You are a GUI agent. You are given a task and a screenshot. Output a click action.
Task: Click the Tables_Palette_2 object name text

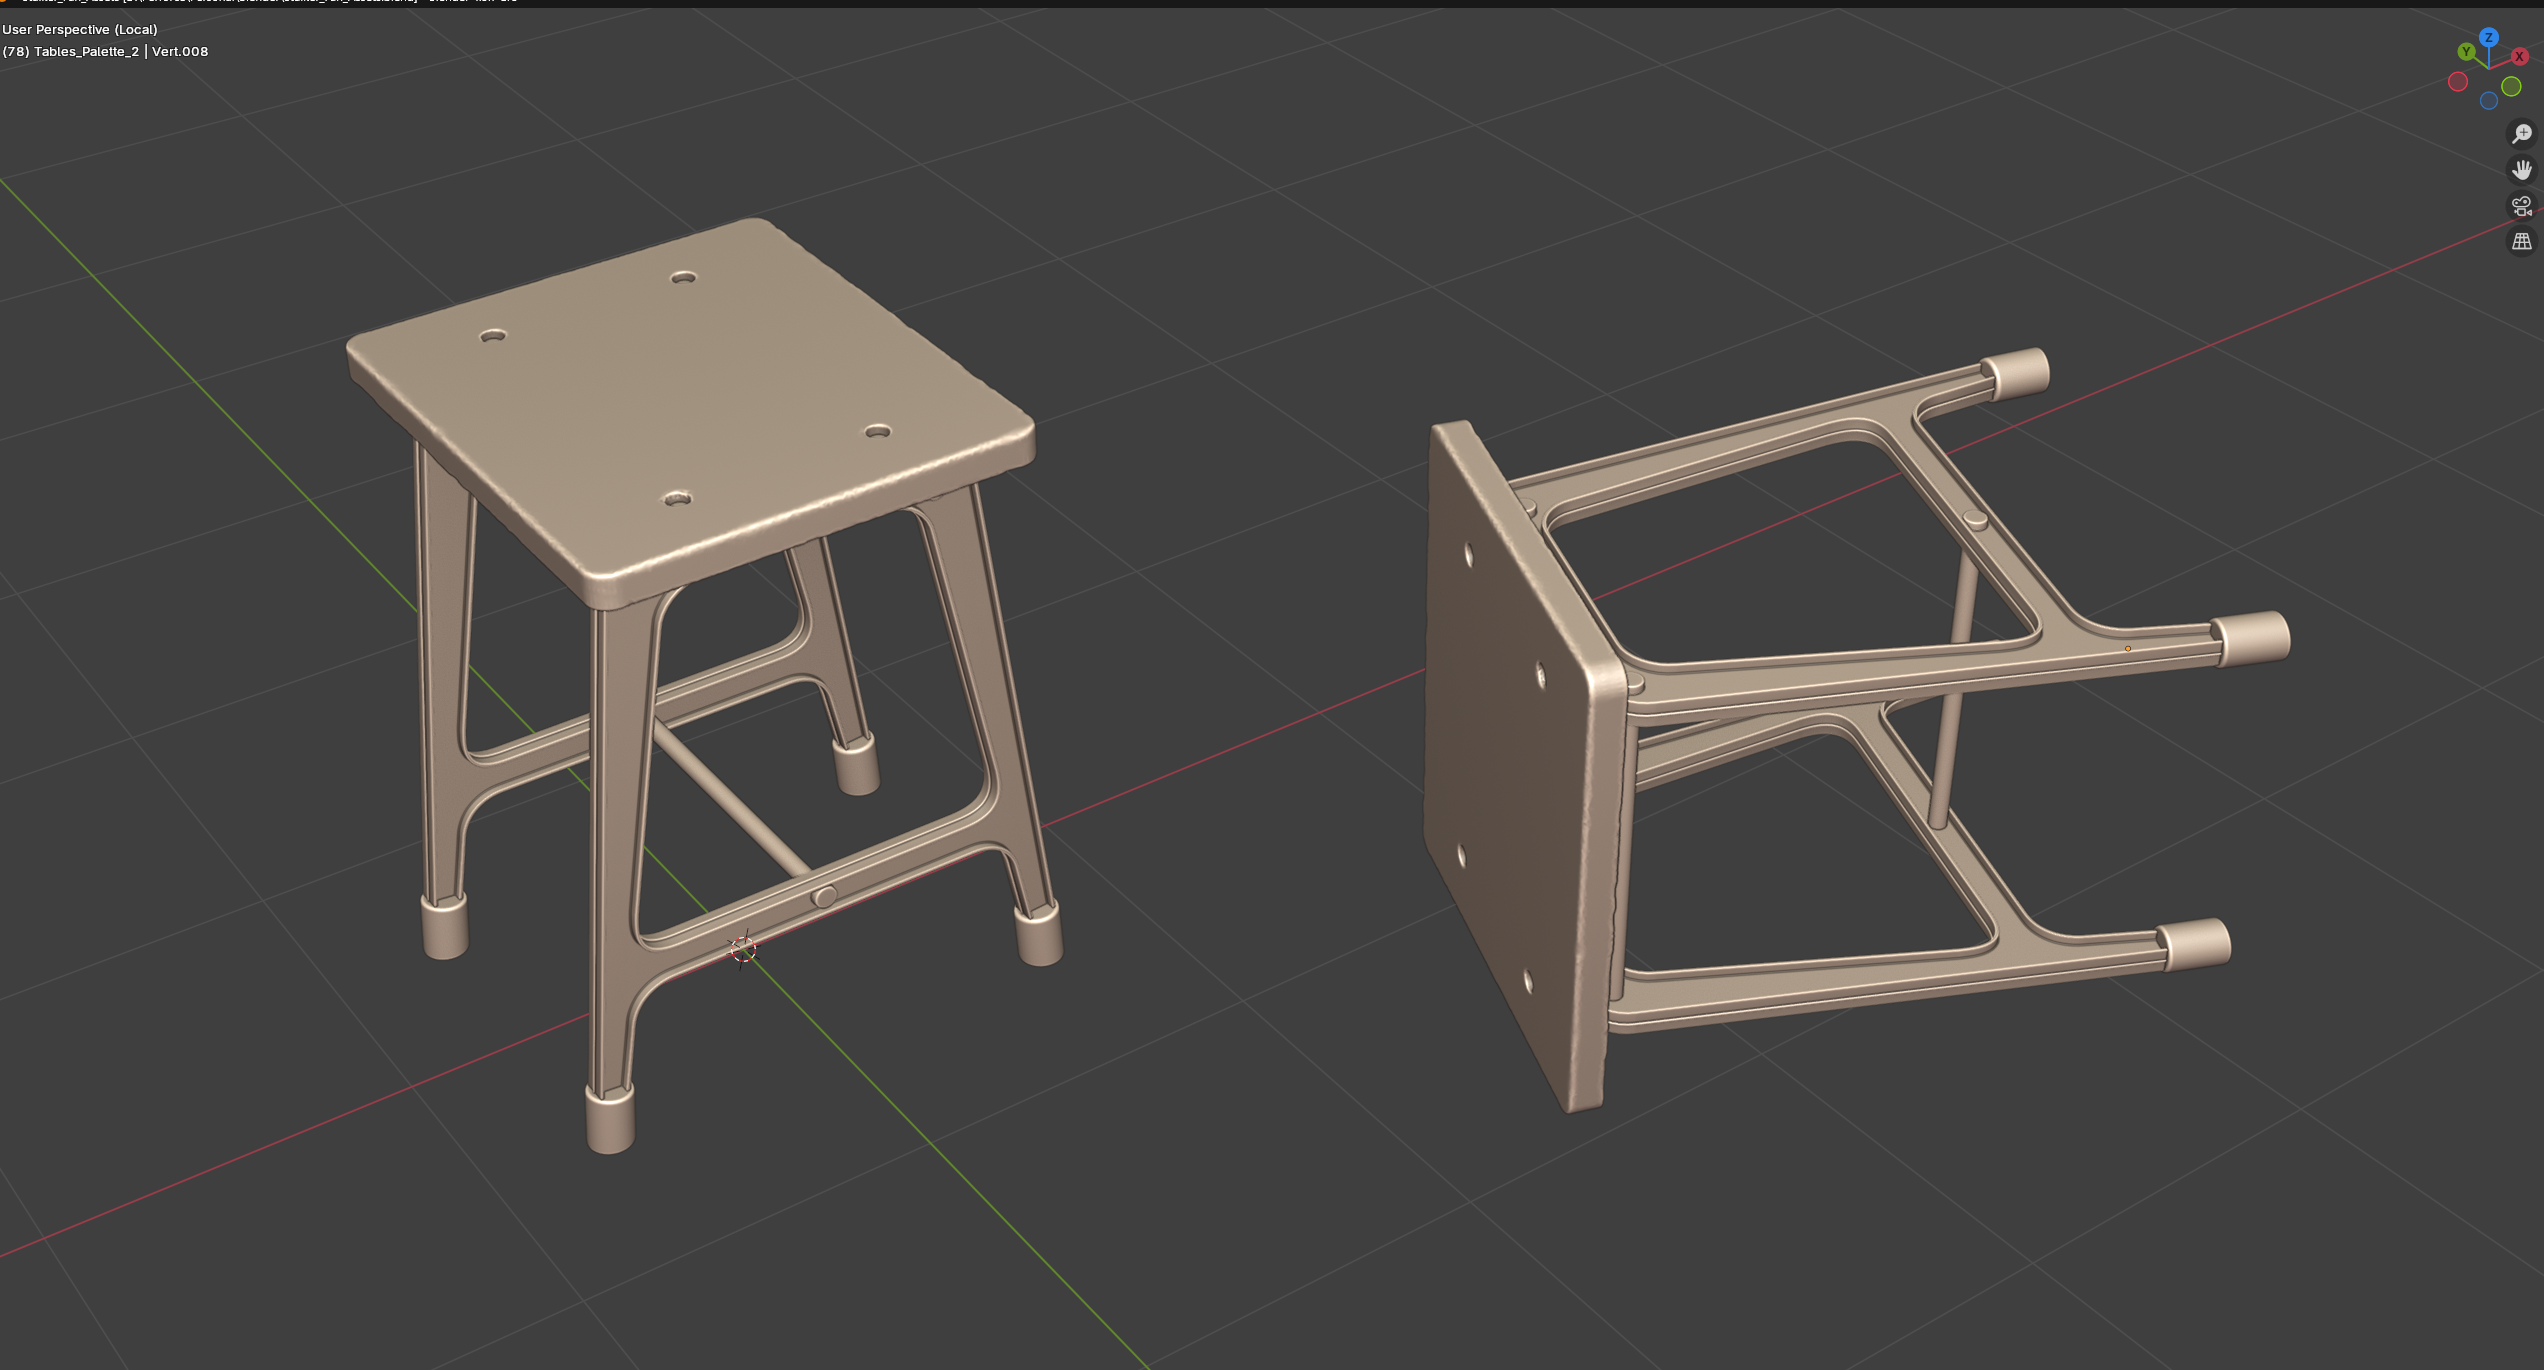pyautogui.click(x=86, y=52)
